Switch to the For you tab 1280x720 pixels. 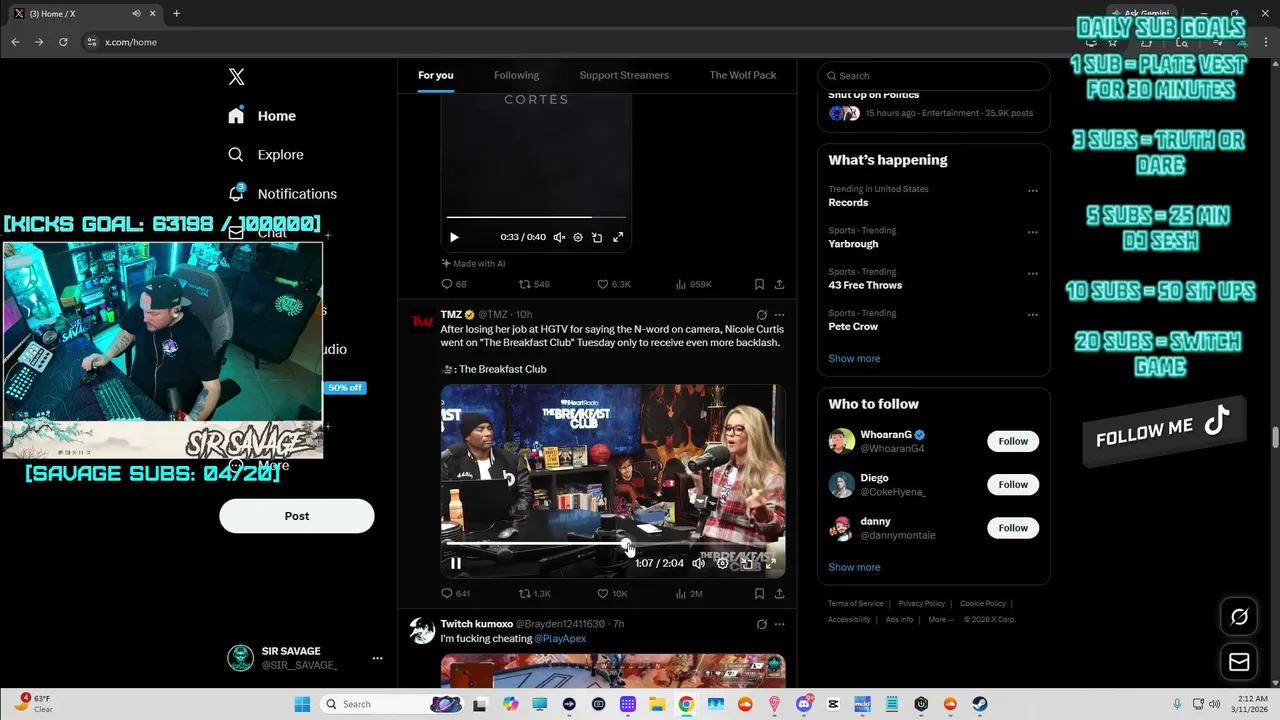(436, 75)
